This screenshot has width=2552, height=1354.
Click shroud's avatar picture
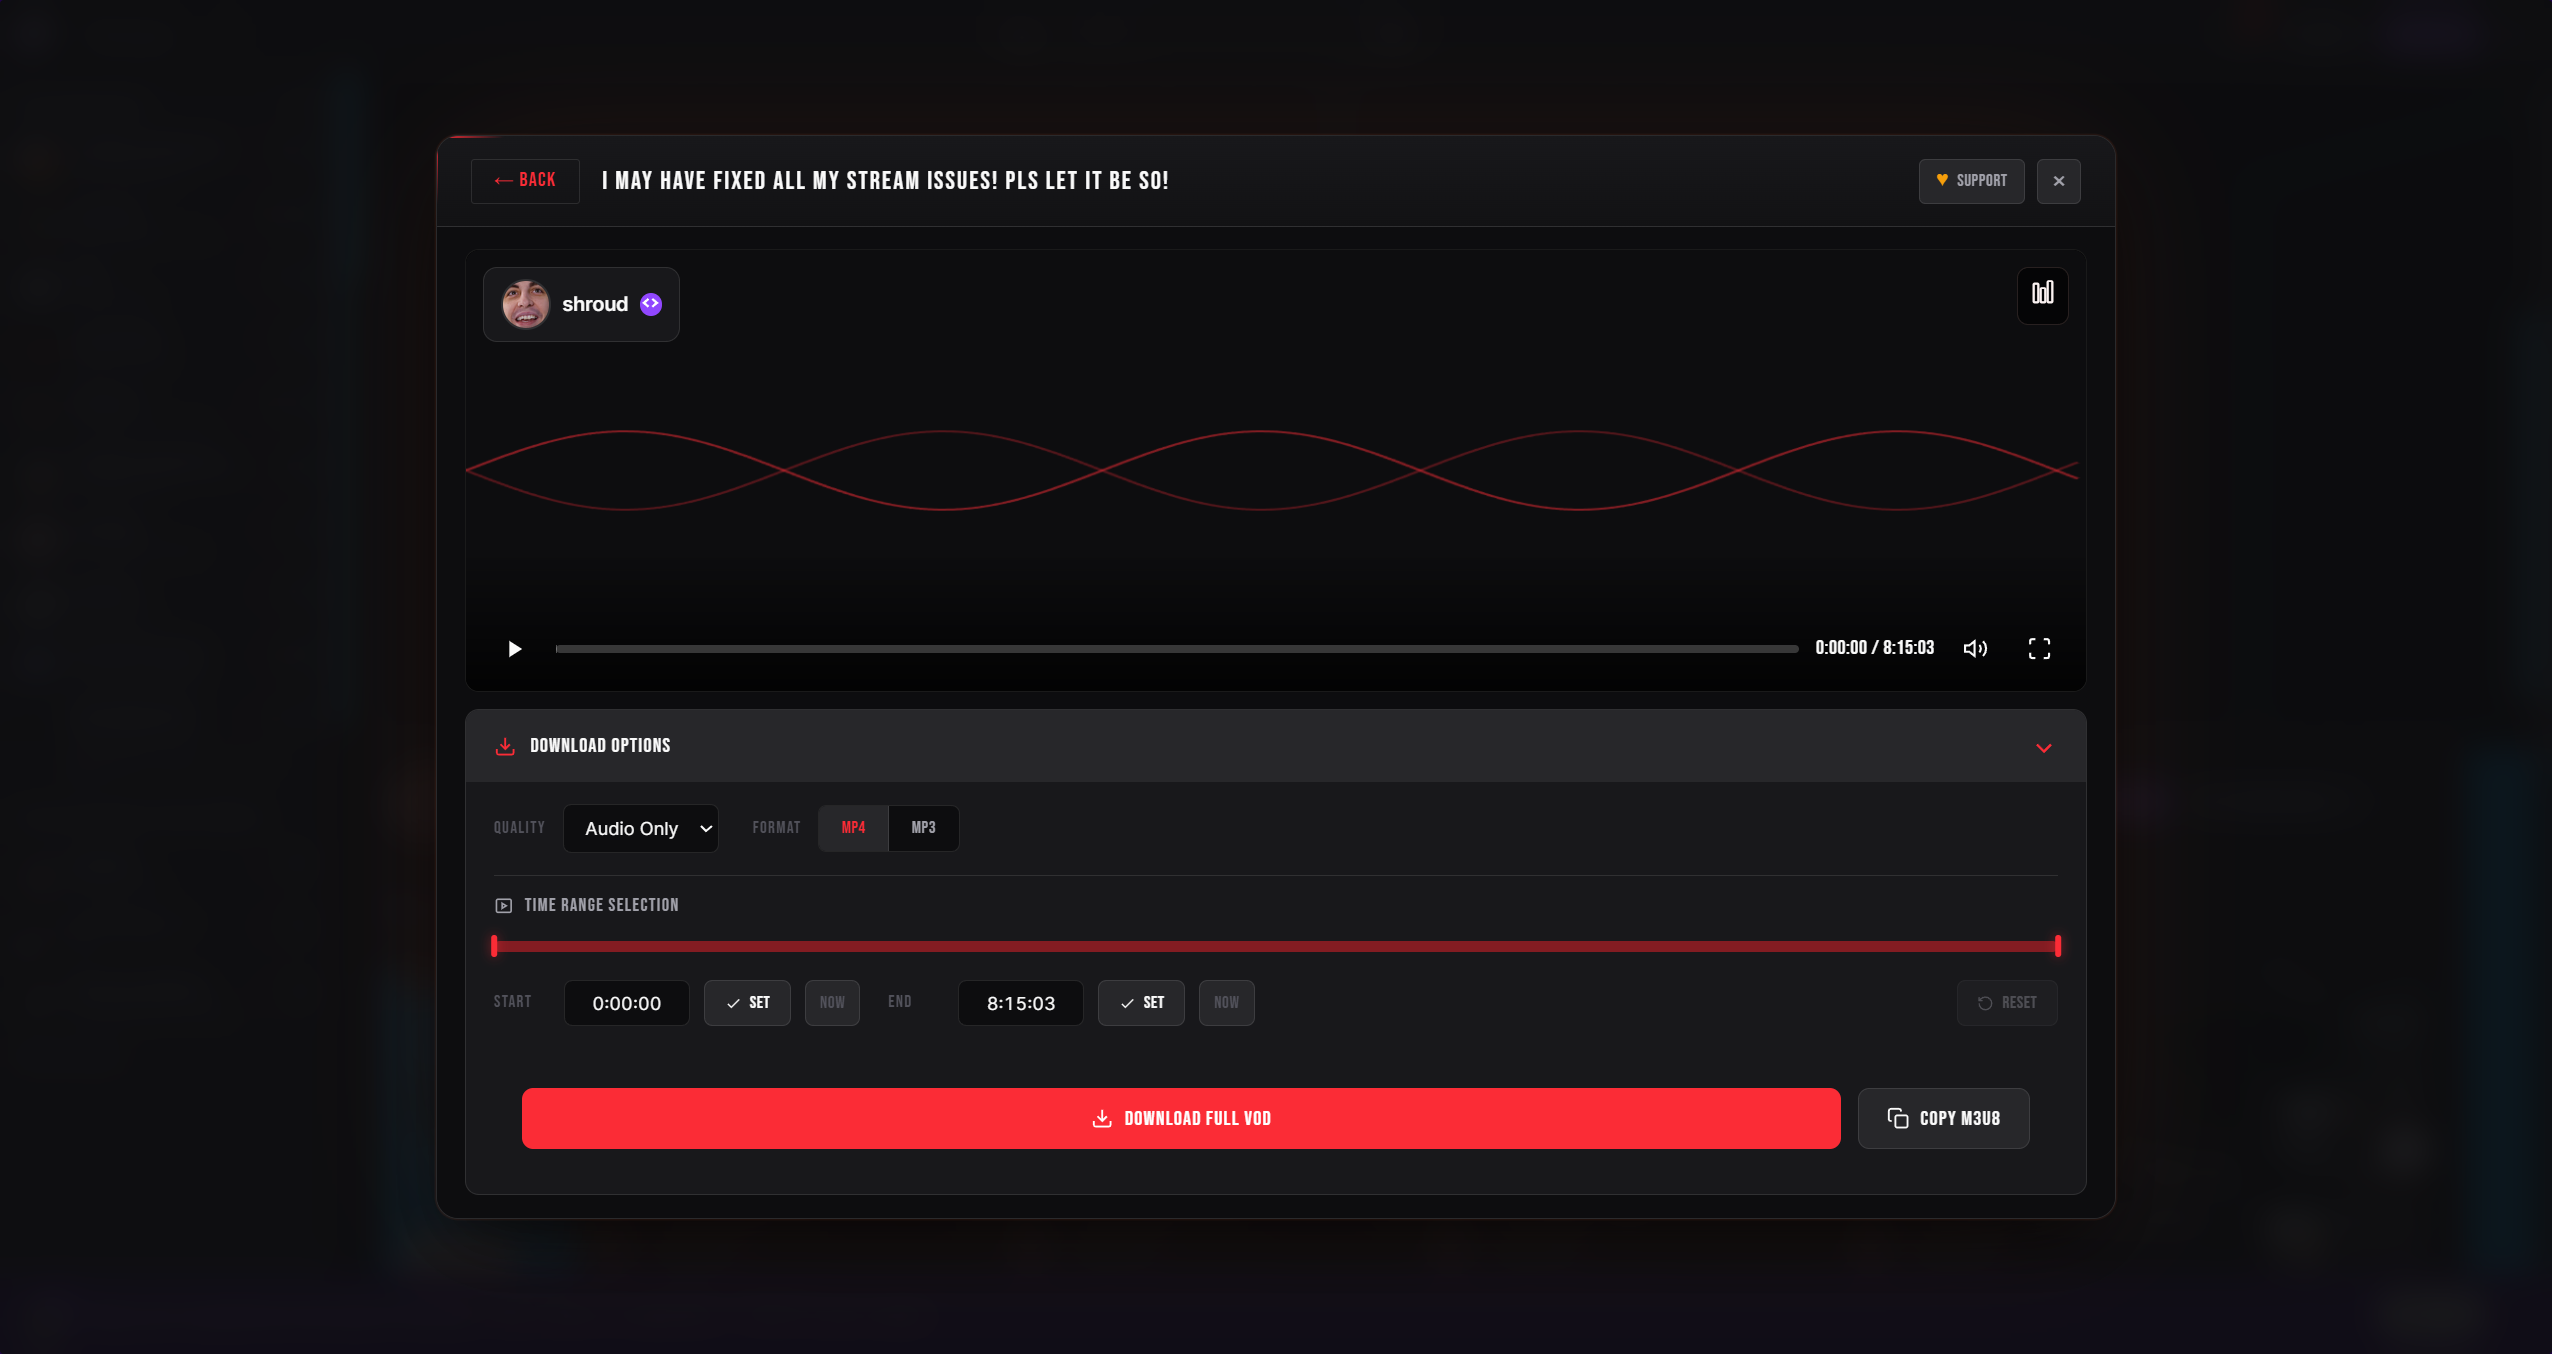coord(525,304)
